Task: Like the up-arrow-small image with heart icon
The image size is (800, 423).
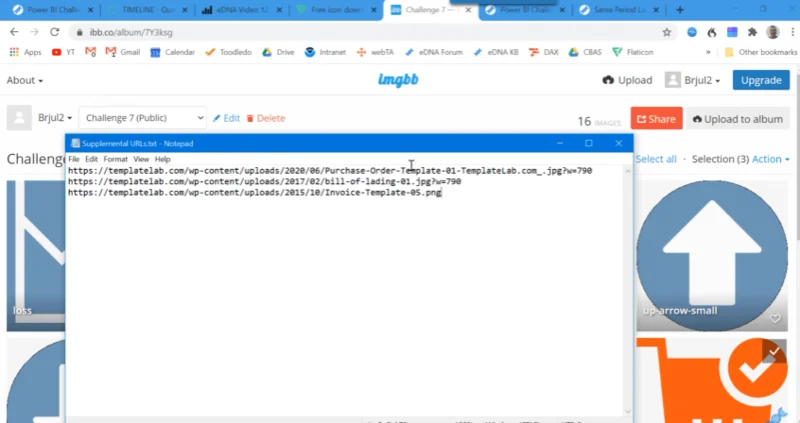Action: click(x=775, y=319)
